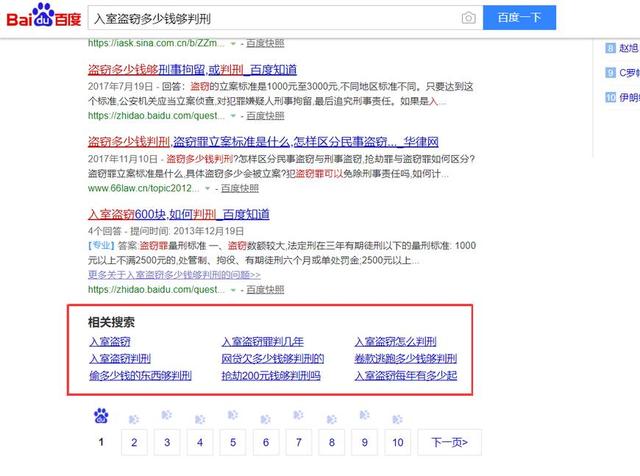Screen dimensions: 640x476
Task: Go to results page 10
Action: [x=398, y=443]
